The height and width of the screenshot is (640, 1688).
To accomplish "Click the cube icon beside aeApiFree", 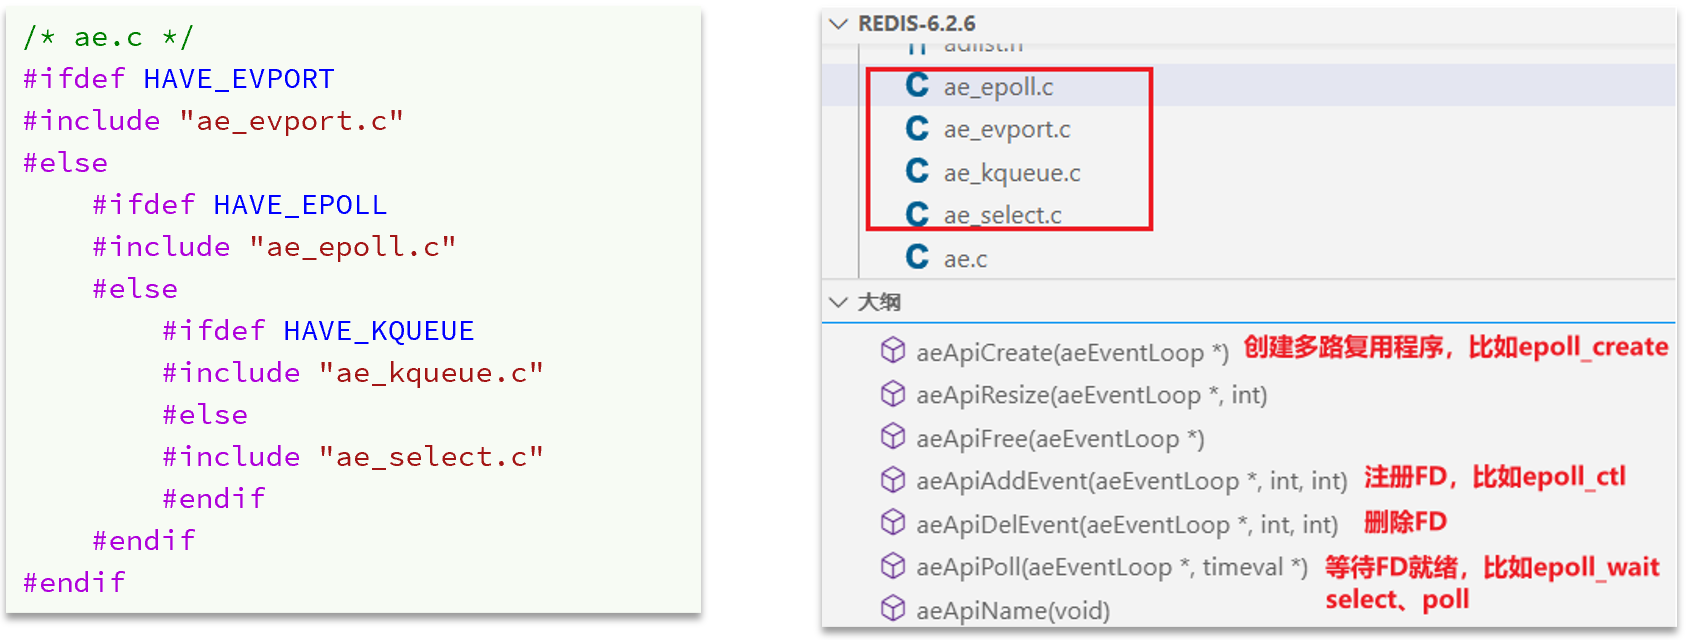I will pyautogui.click(x=892, y=438).
